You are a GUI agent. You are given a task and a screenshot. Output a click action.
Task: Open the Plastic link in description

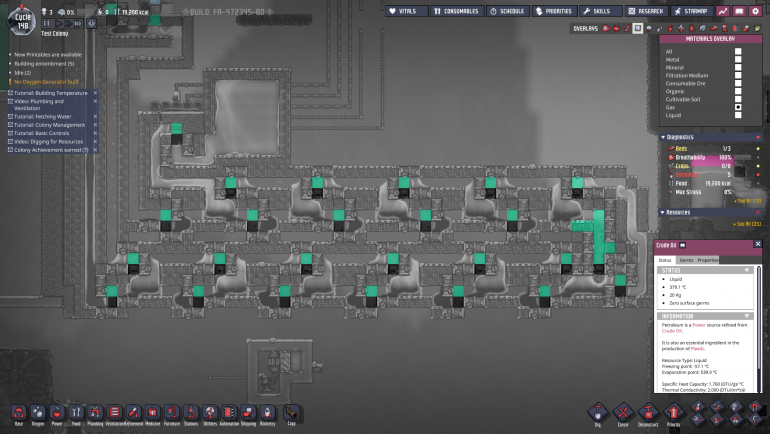click(697, 349)
